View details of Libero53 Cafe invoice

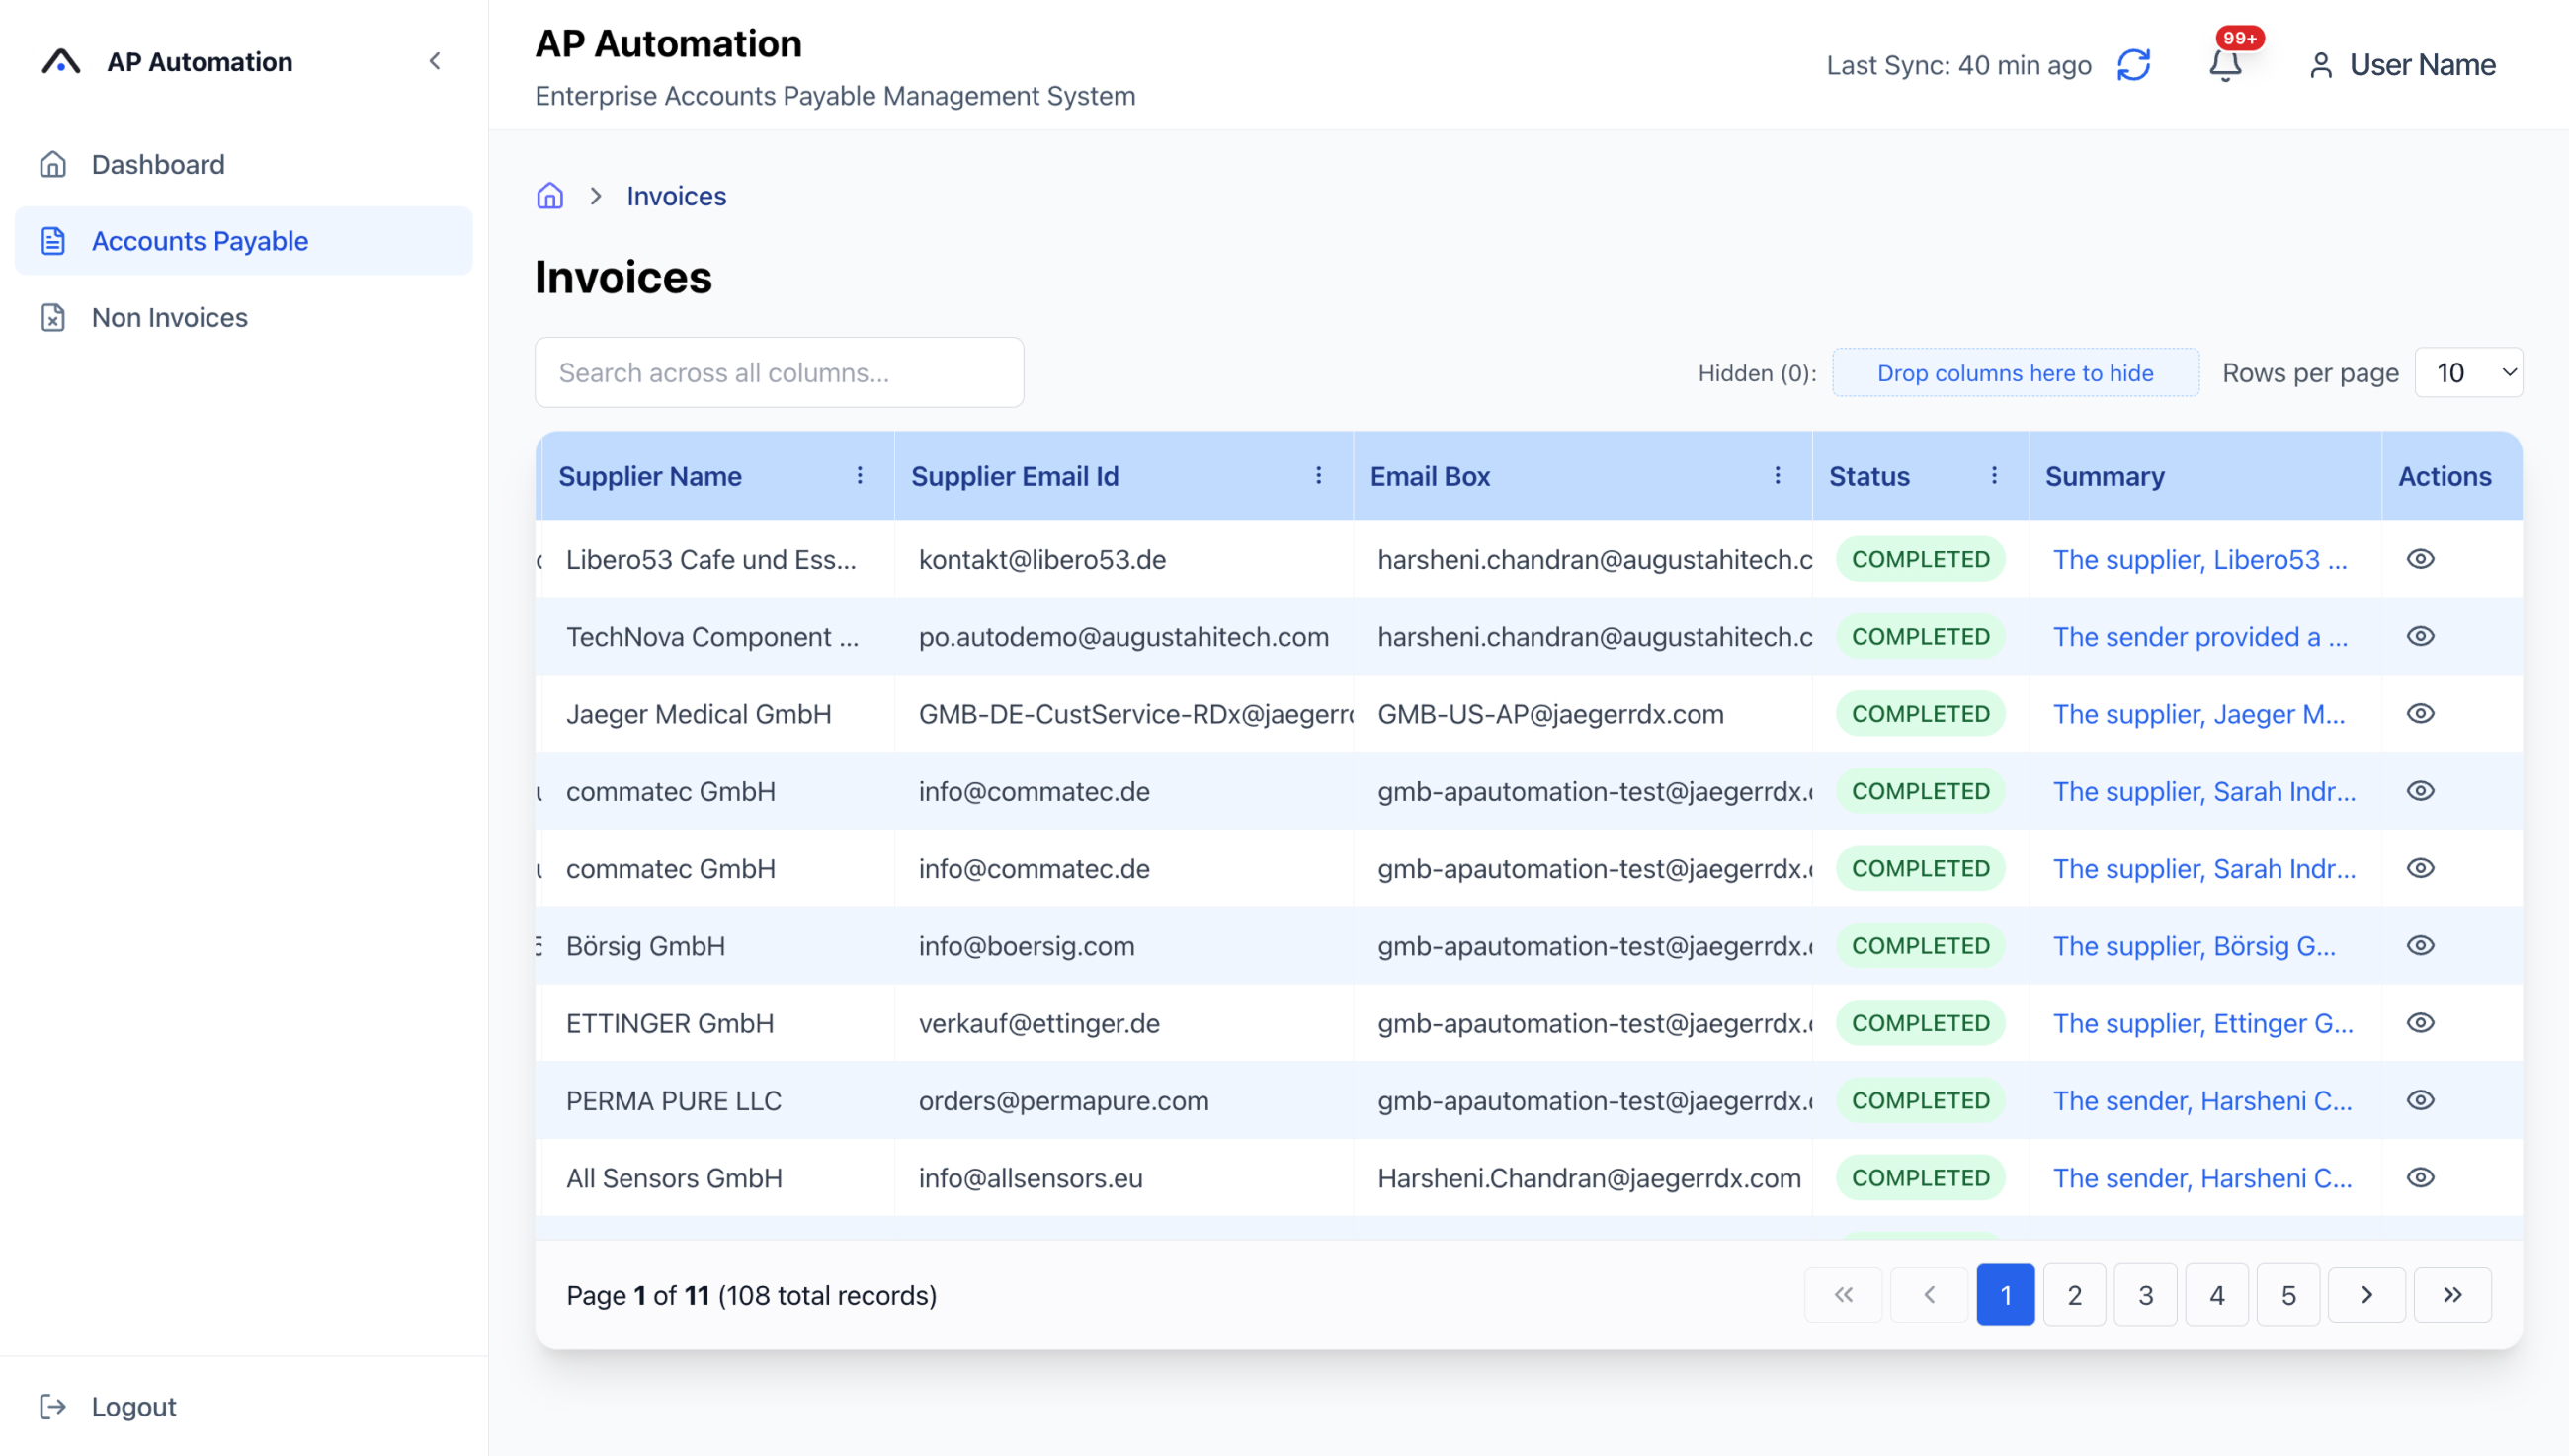tap(2421, 559)
